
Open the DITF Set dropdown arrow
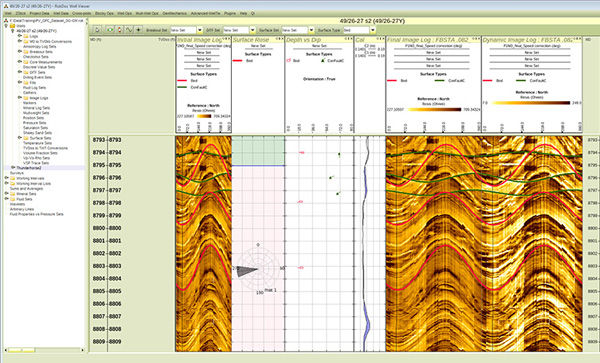click(x=253, y=30)
